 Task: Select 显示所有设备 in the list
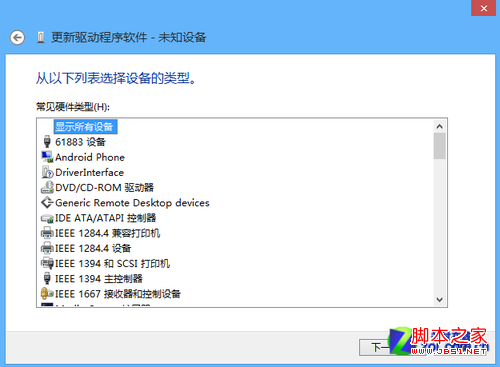tap(85, 127)
